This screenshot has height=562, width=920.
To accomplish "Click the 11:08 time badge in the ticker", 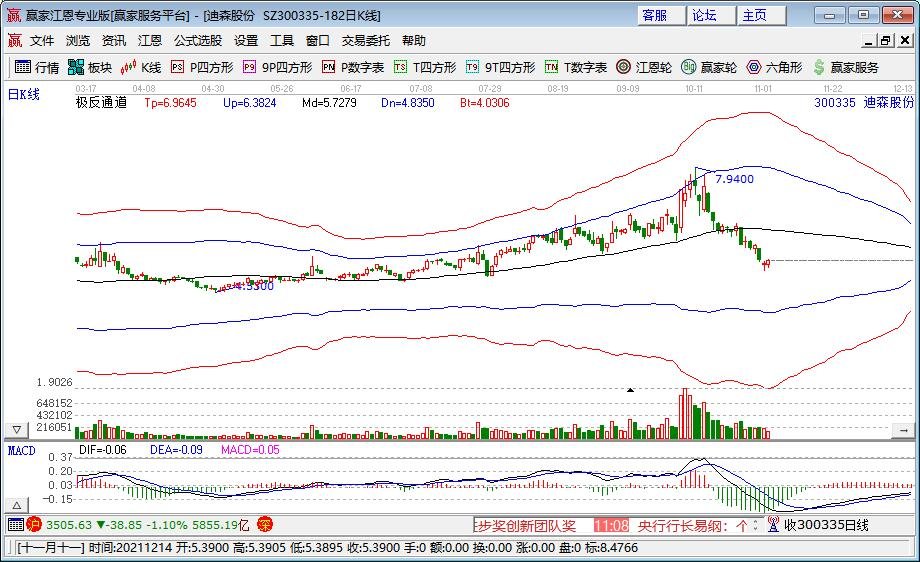I will click(611, 525).
